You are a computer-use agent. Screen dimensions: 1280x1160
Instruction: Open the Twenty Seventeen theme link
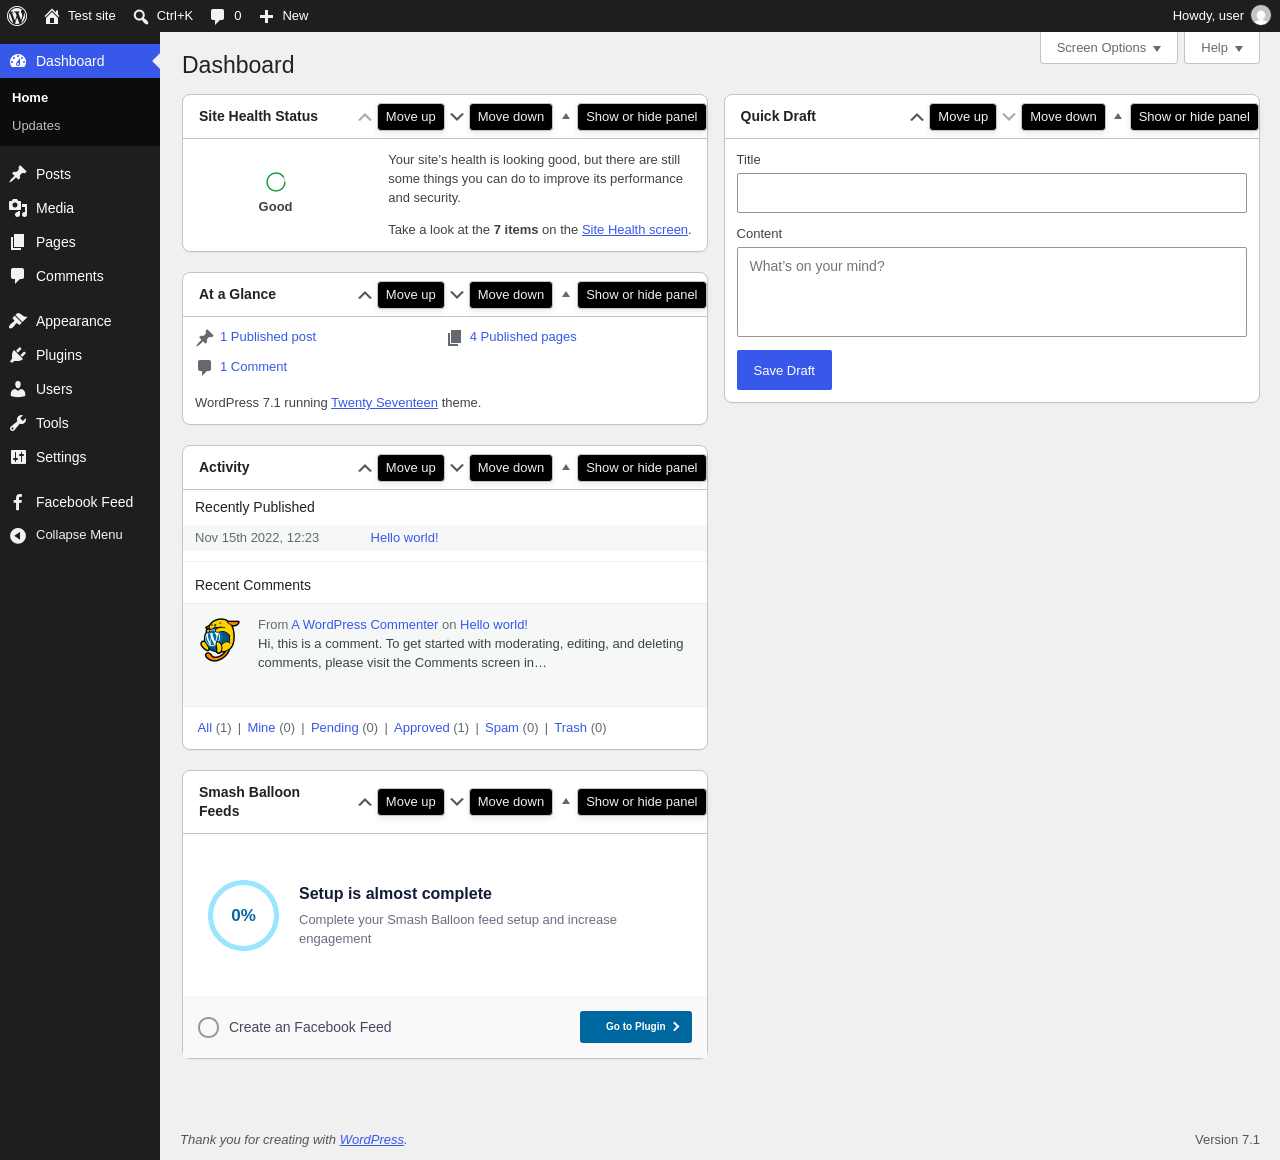[384, 403]
